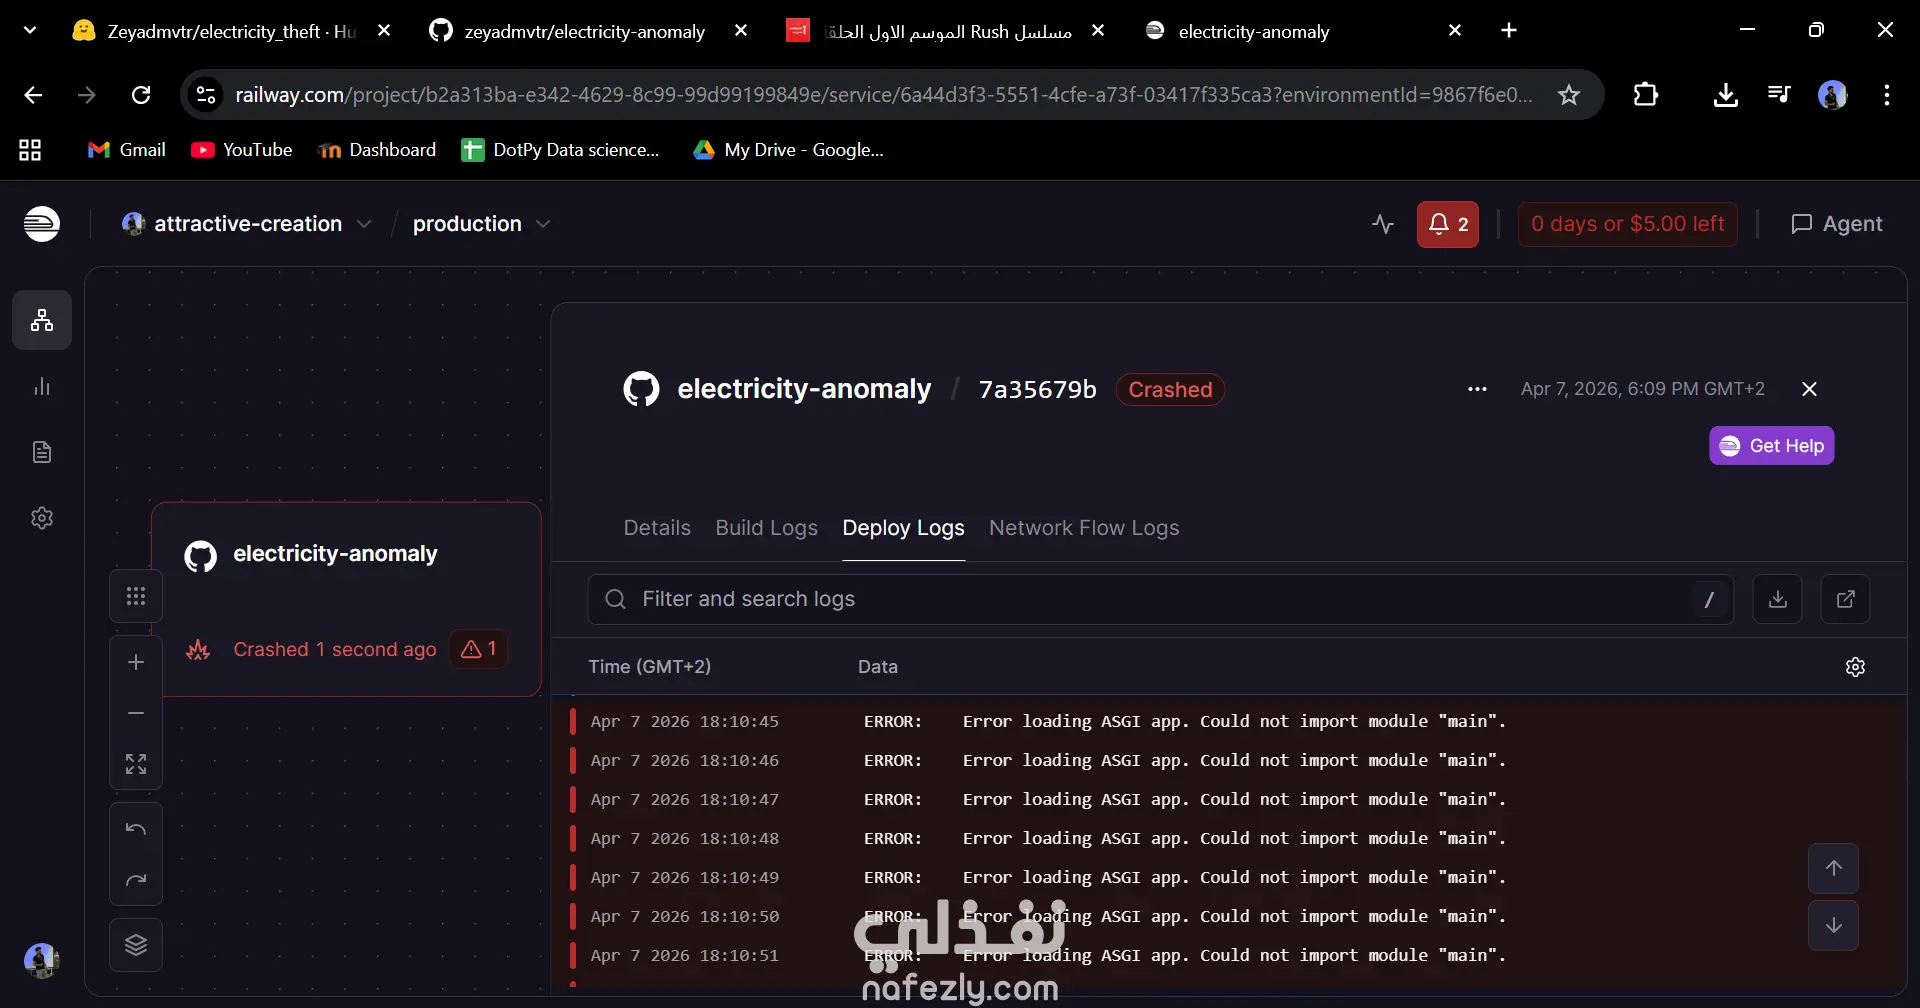Click the Get Help button
Screen dimensions: 1920x1008
[x=1772, y=446]
